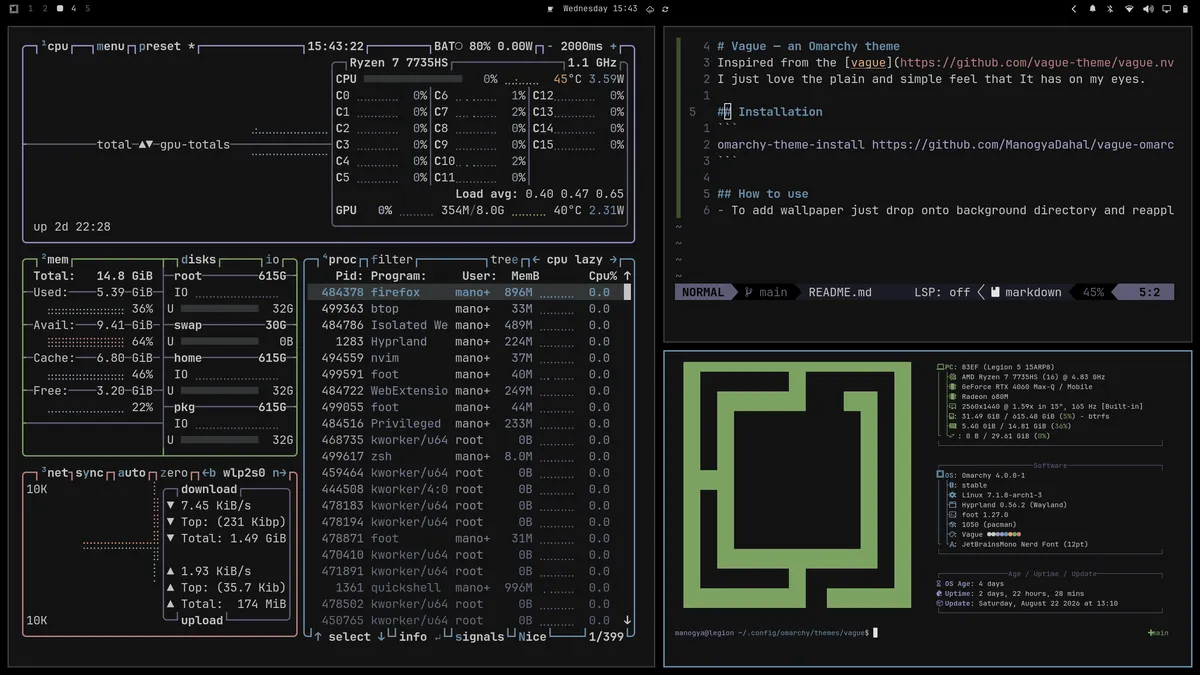Screen dimensions: 1200x675
Task: Click the right arrow after cpu lazy sorting
Action: point(614,260)
